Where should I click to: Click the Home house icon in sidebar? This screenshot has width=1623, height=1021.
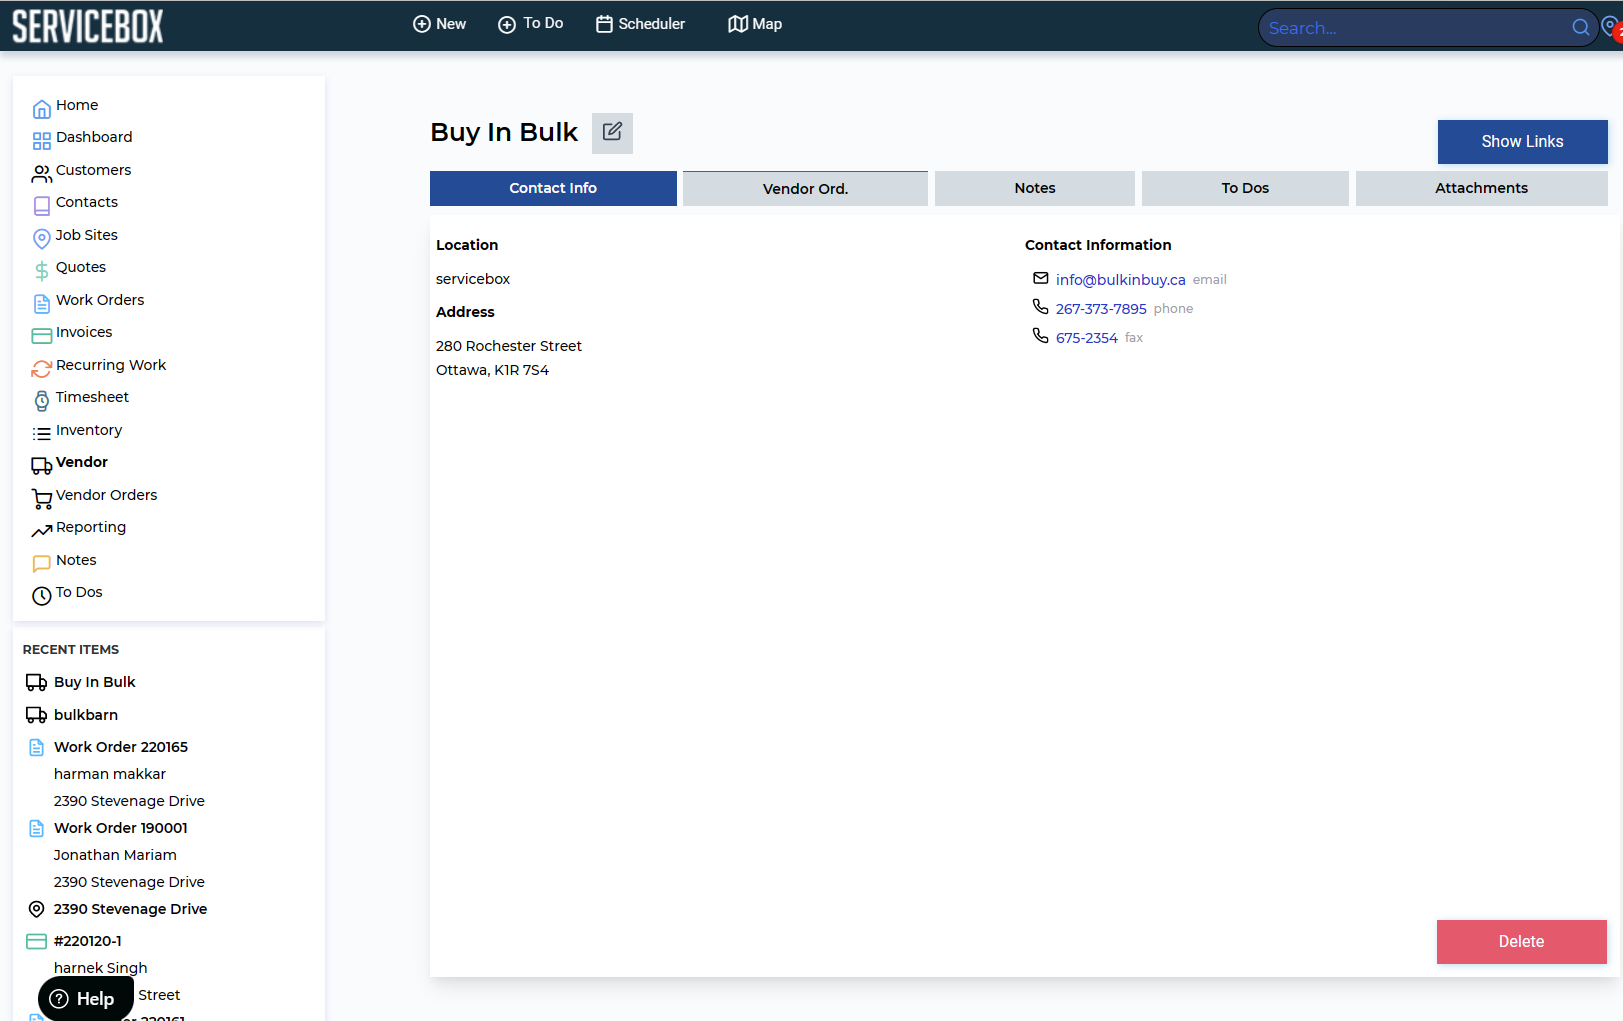pos(42,109)
